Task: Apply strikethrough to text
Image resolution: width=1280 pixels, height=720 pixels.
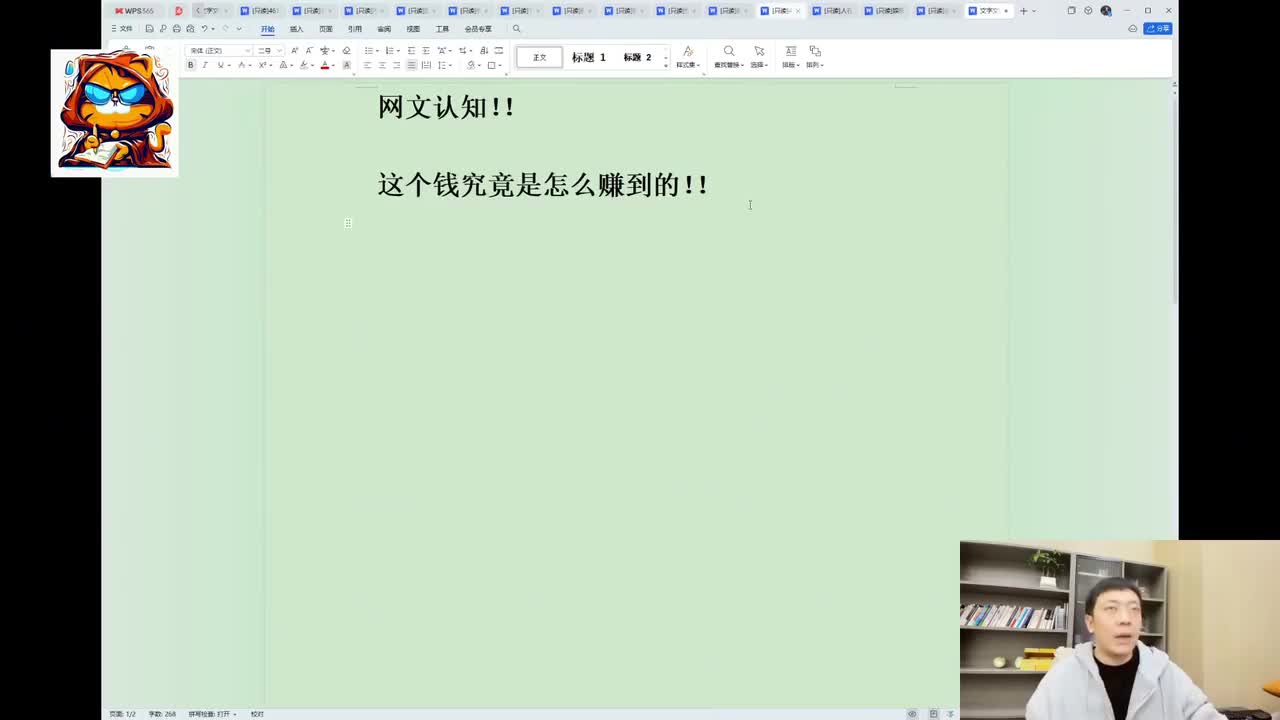Action: 241,65
